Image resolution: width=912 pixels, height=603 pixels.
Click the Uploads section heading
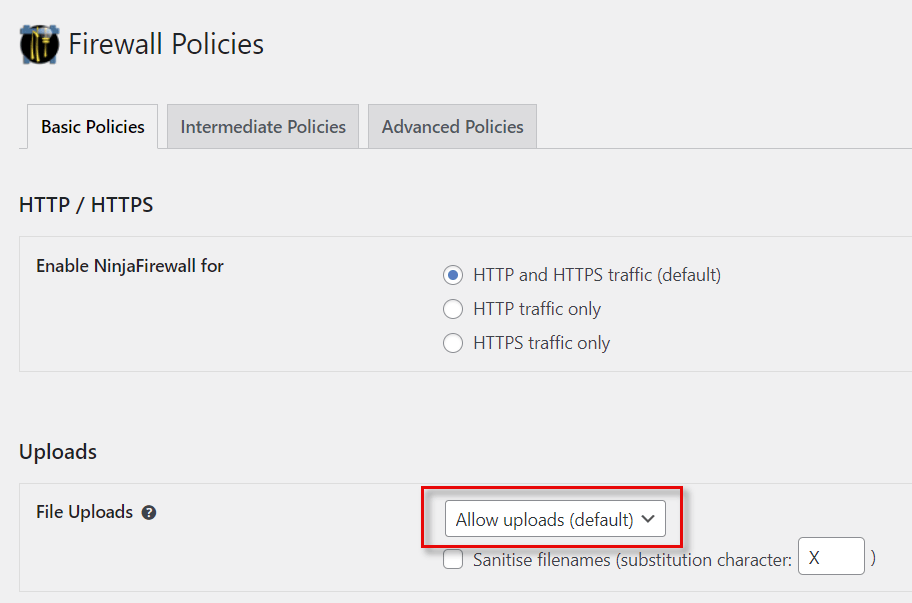pyautogui.click(x=58, y=452)
